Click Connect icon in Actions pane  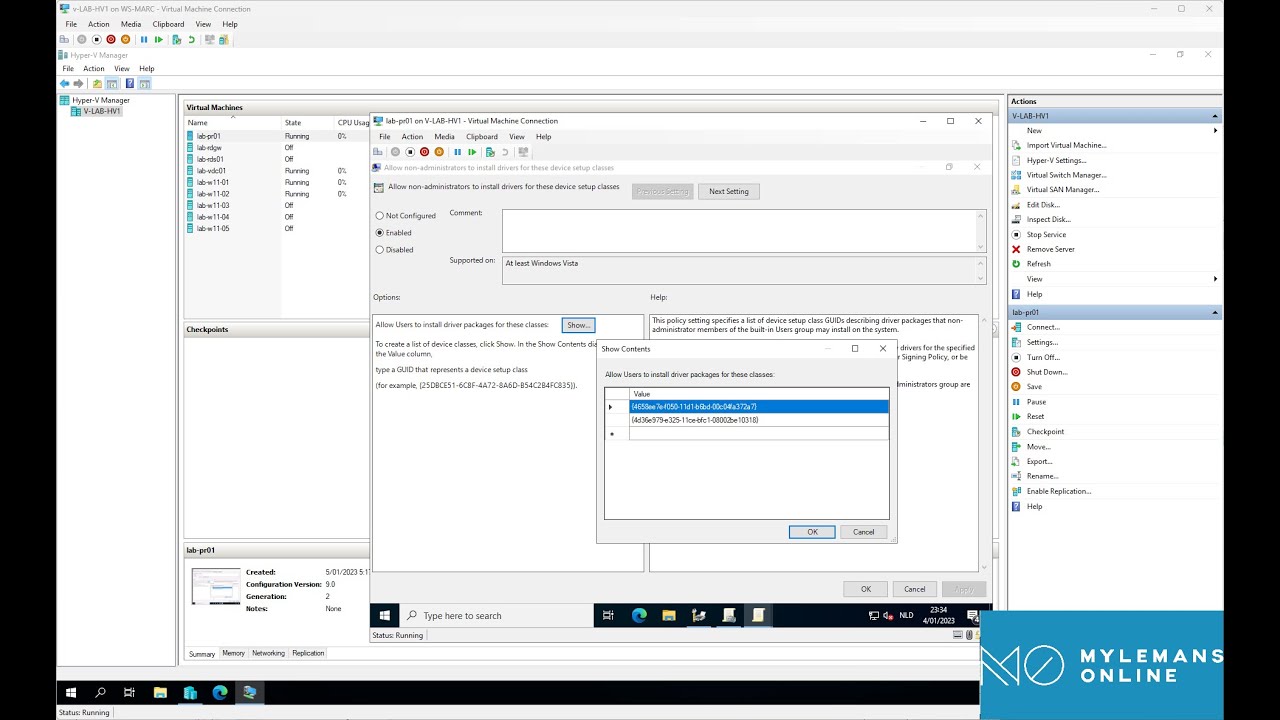tap(1016, 327)
